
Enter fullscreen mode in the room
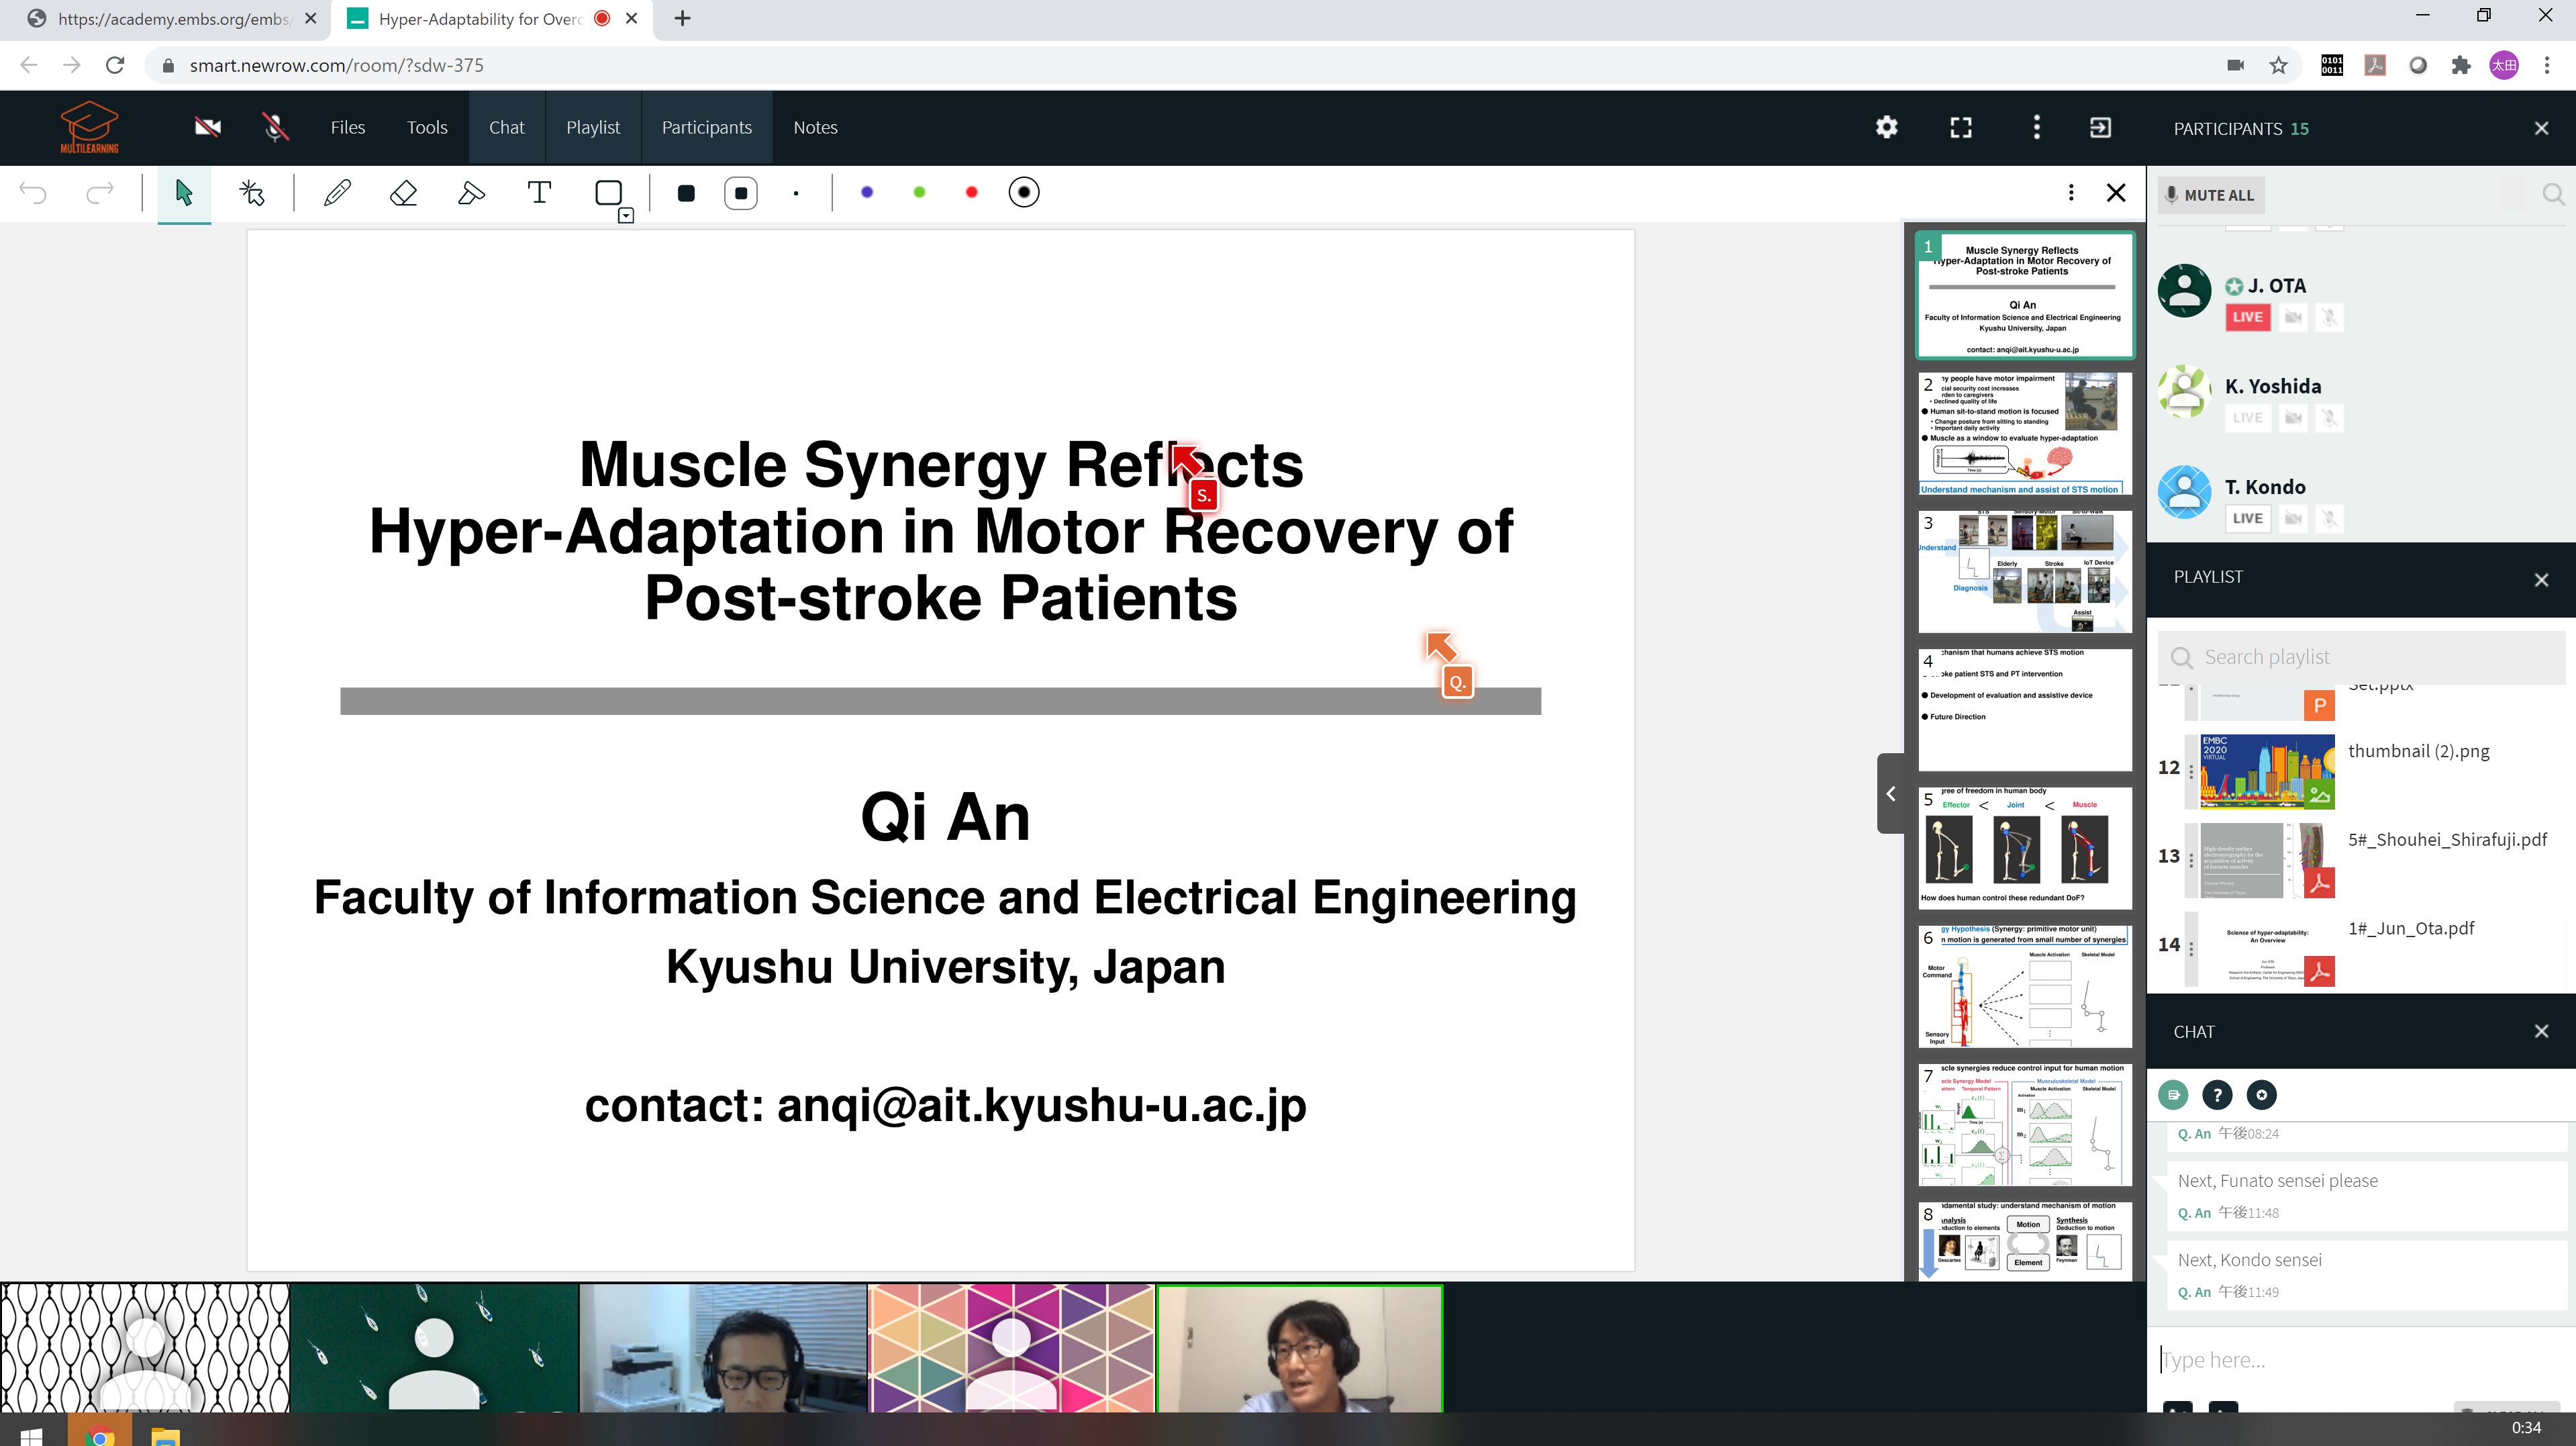click(1961, 127)
